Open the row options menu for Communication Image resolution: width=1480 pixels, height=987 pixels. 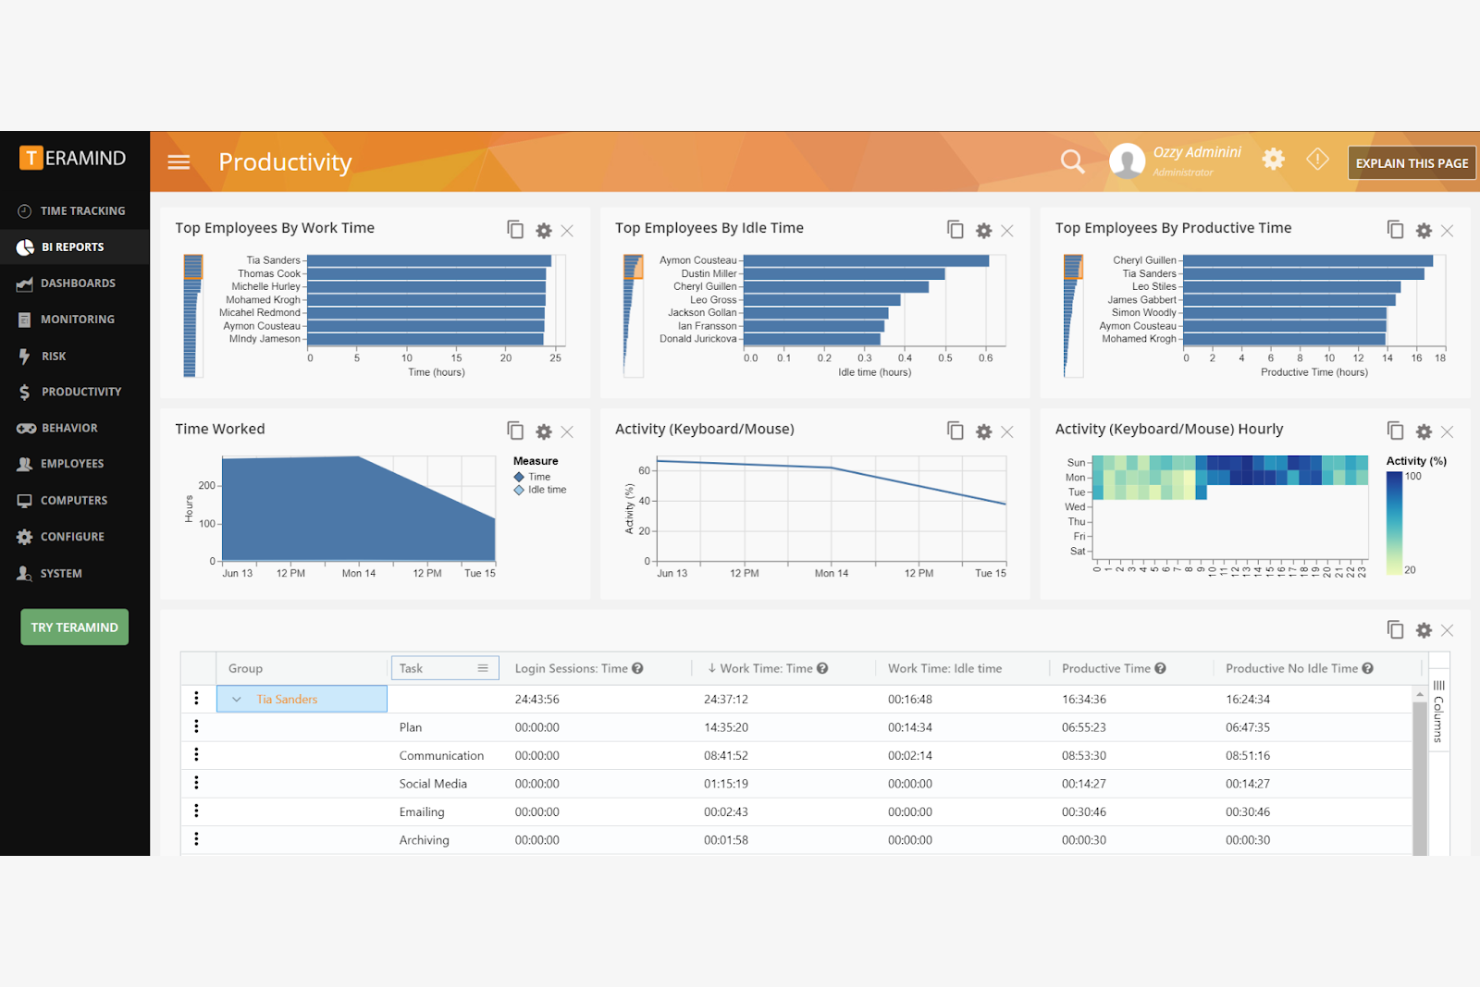point(196,755)
